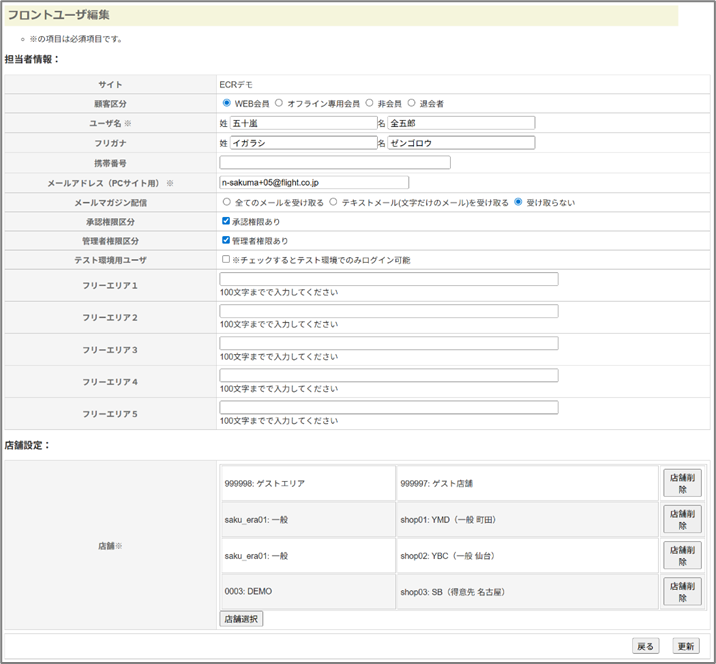Image resolution: width=716 pixels, height=664 pixels.
Task: Click the 更新 update button
Action: 685,646
